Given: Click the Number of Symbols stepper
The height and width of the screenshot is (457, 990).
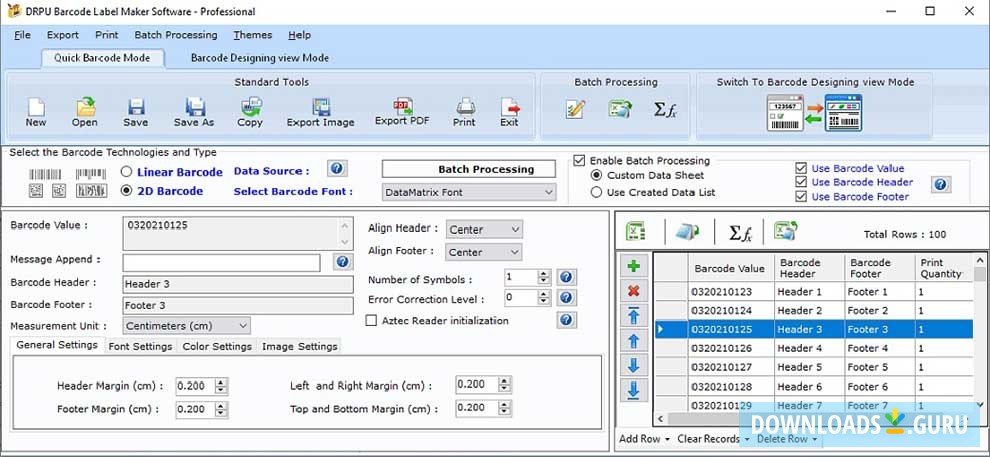Looking at the screenshot, I should (x=544, y=277).
